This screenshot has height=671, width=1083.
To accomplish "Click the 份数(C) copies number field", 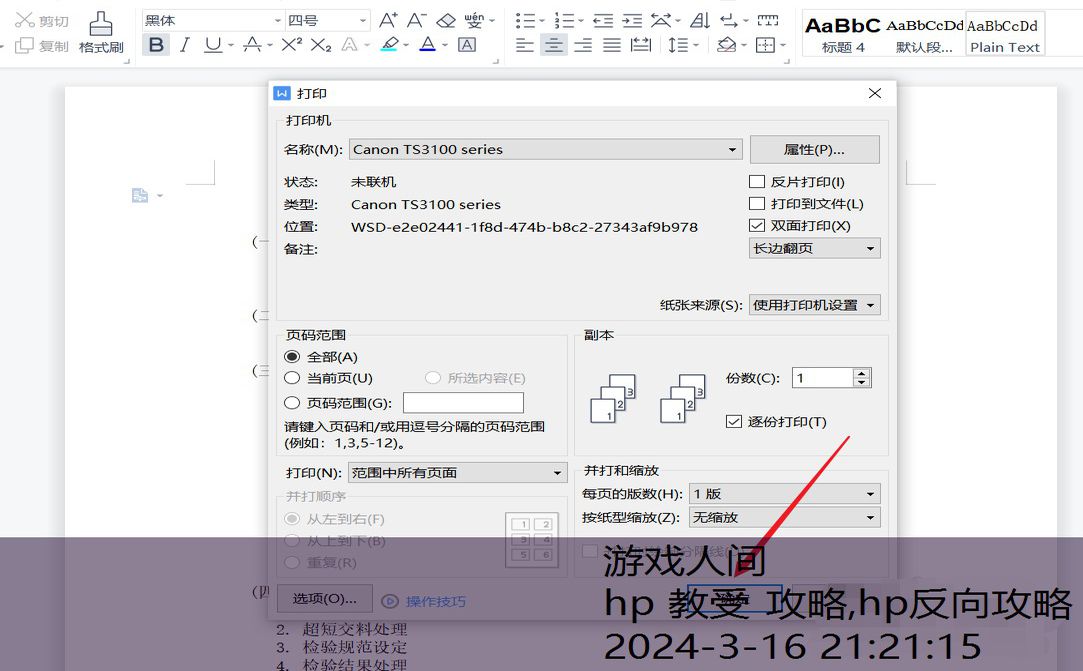I will (822, 378).
